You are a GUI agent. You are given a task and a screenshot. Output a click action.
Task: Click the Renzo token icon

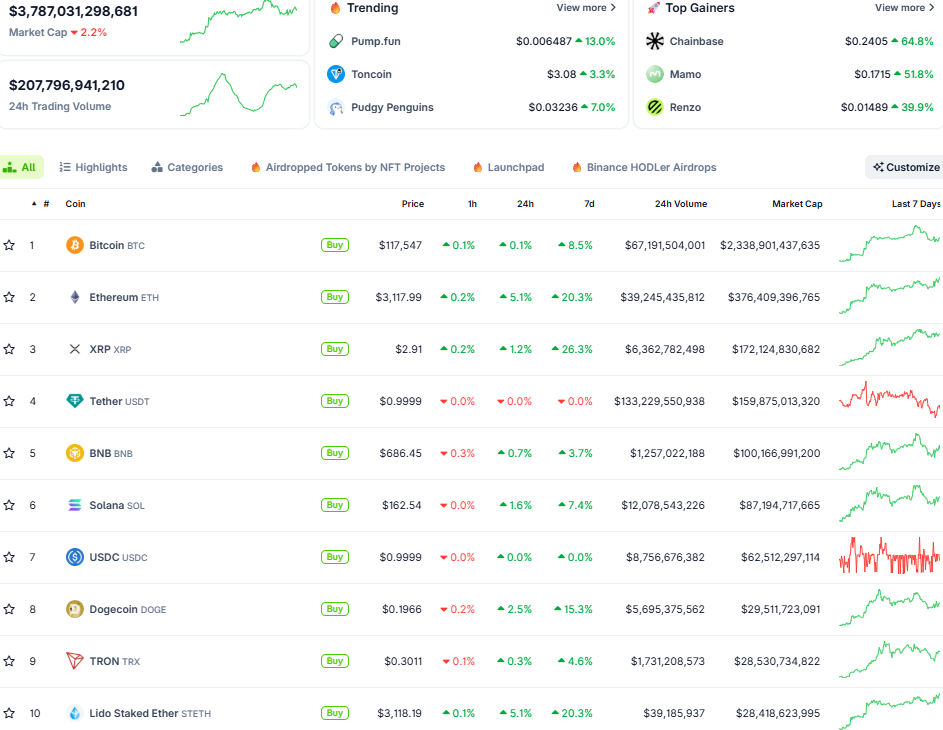tap(655, 105)
